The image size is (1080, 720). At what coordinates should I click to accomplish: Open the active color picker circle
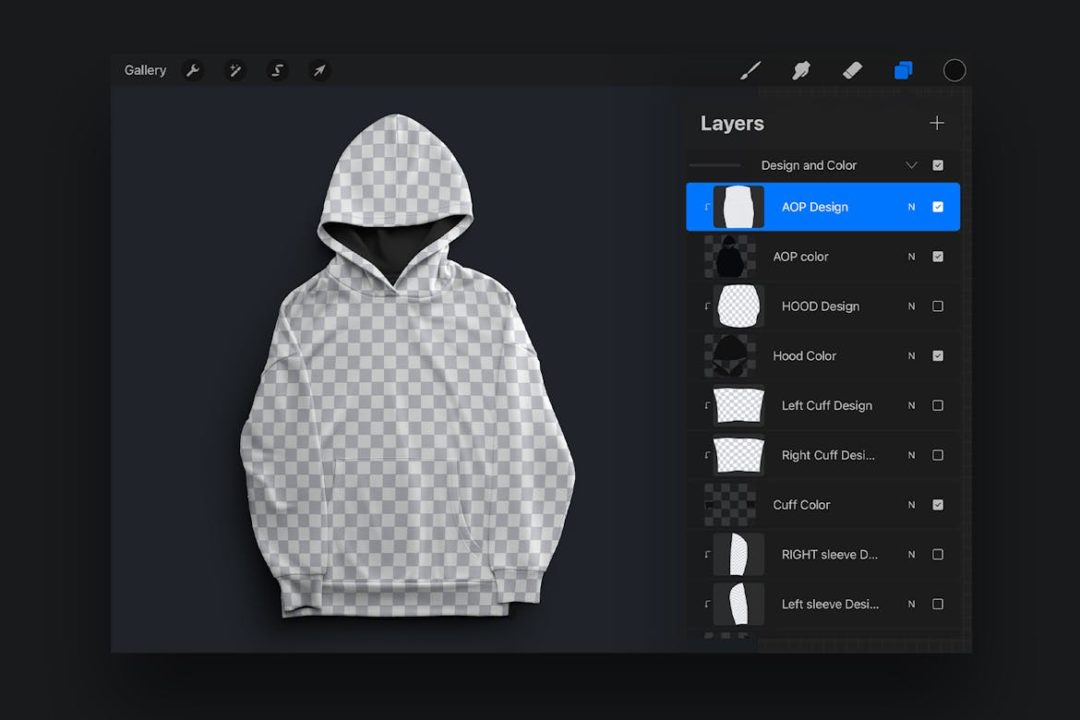955,70
